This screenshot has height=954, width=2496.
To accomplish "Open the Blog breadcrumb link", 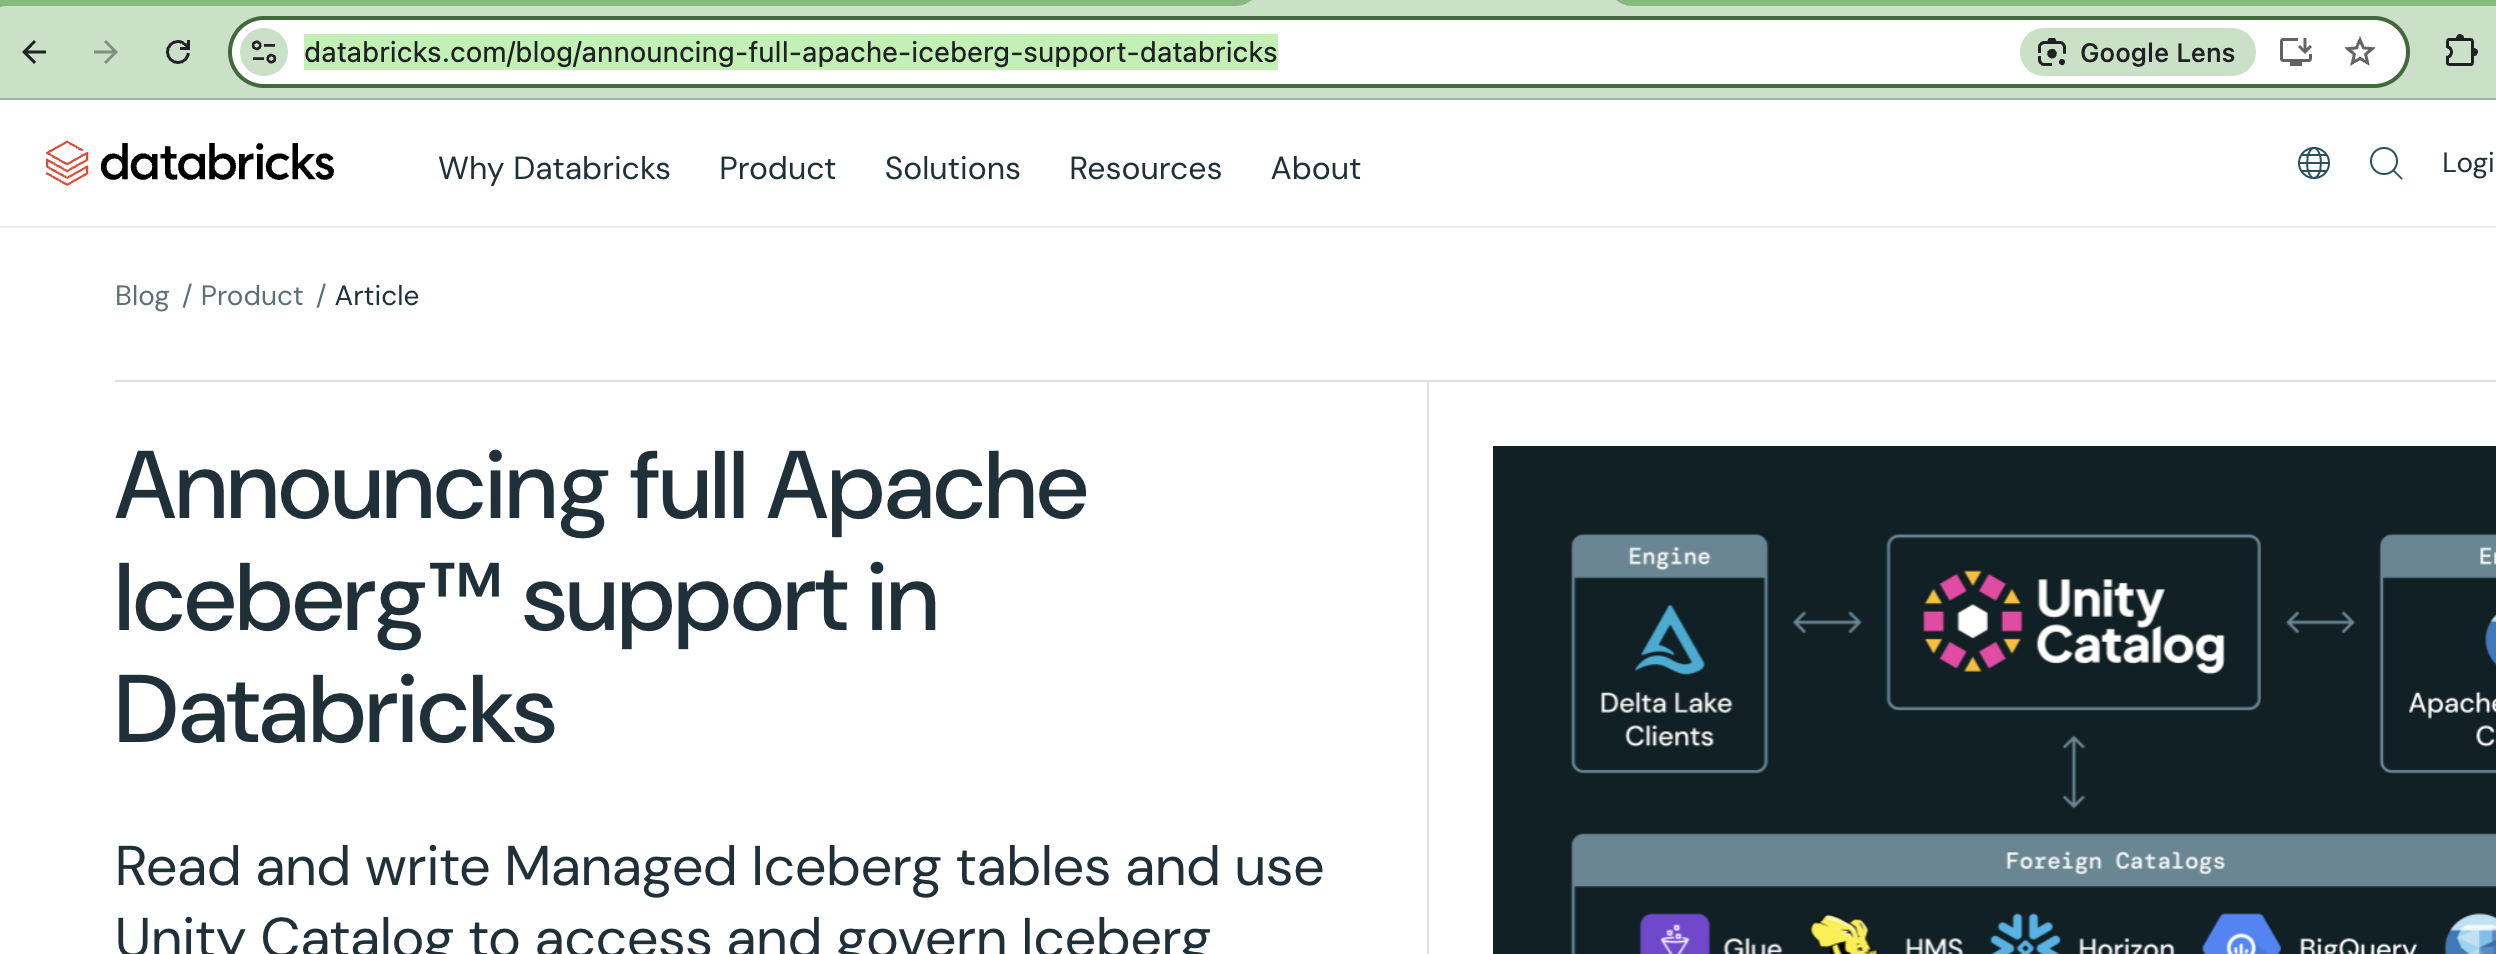I will tap(141, 295).
